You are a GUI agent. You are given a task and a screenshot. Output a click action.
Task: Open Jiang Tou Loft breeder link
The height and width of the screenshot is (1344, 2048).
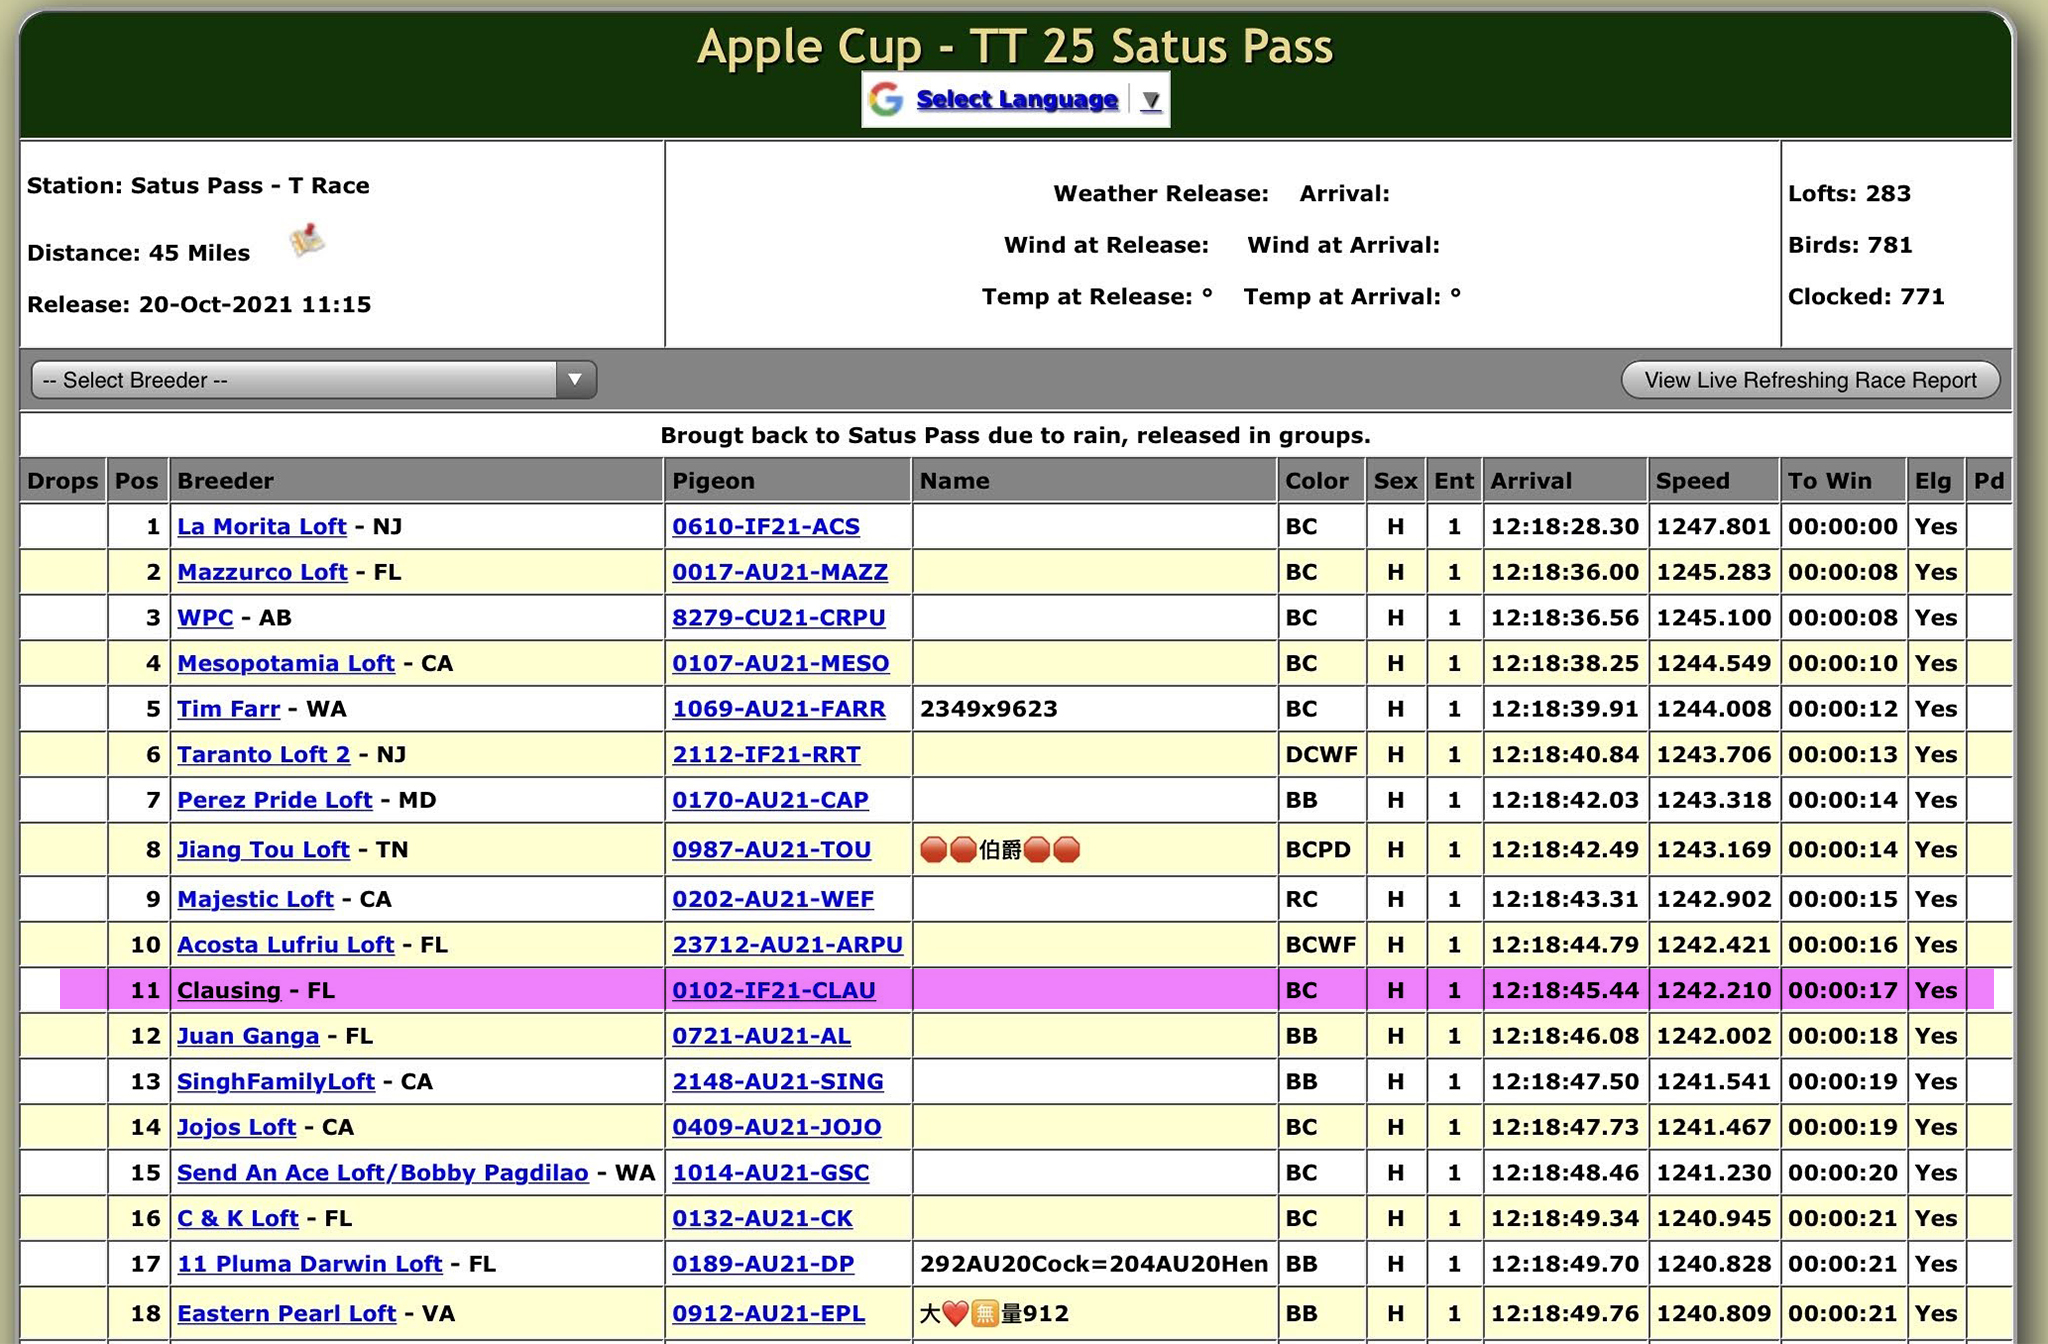(263, 850)
